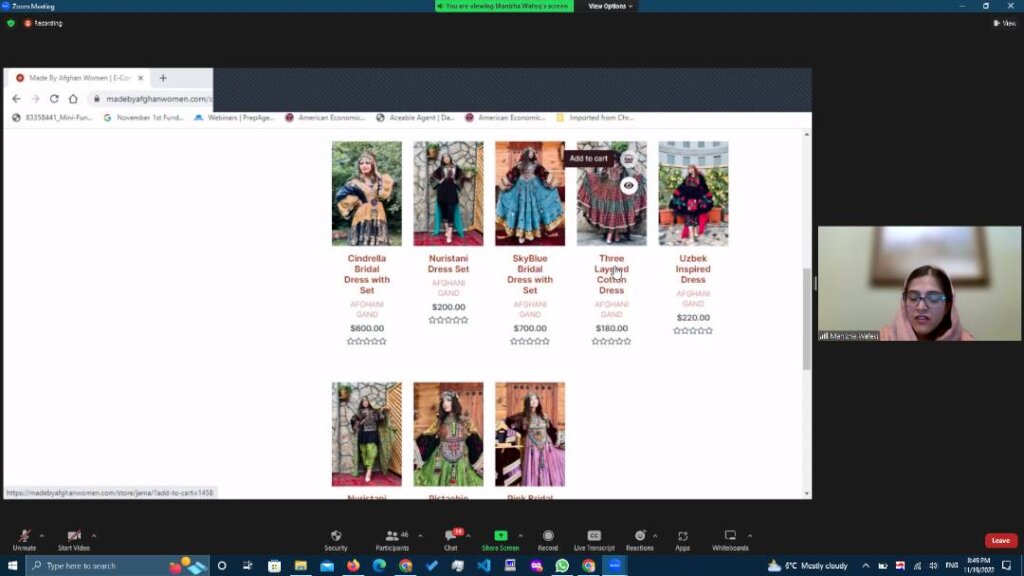The height and width of the screenshot is (576, 1024).
Task: Open the 83358441_Mini-Fun bookmark
Action: [x=52, y=118]
